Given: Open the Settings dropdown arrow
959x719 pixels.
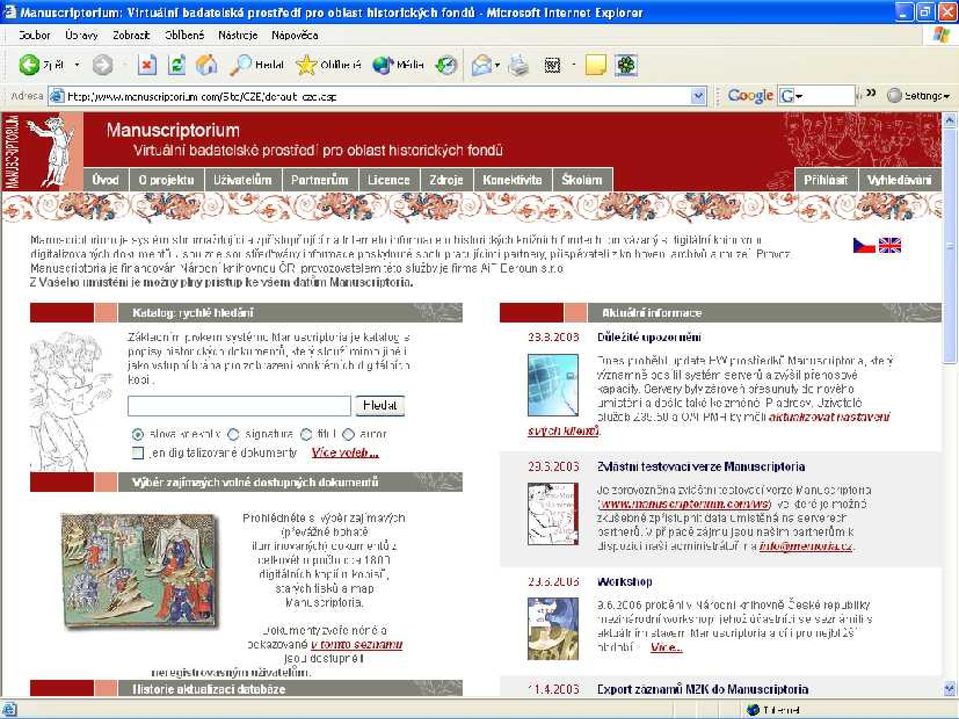Looking at the screenshot, I should 947,97.
